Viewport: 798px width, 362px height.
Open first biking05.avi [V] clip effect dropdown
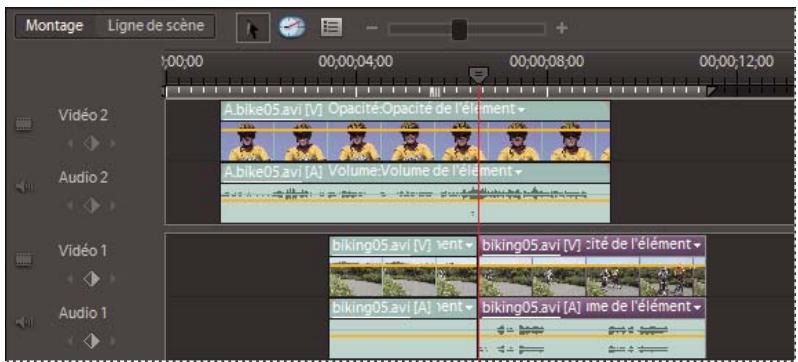click(469, 246)
